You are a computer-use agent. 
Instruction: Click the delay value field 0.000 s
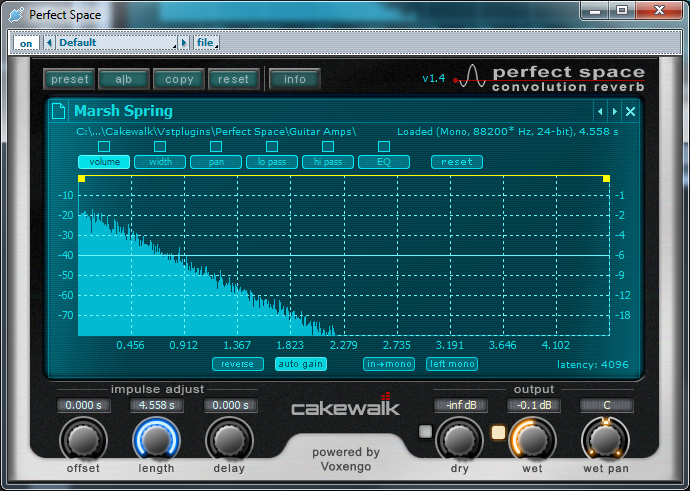(x=230, y=405)
